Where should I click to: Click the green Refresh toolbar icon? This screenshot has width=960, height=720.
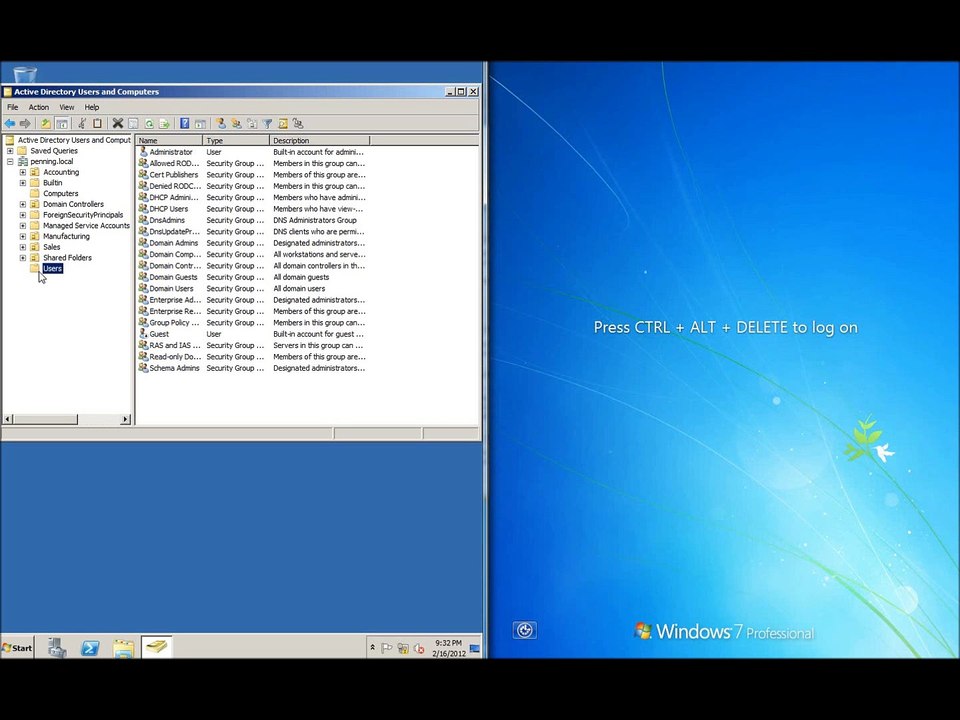(149, 124)
